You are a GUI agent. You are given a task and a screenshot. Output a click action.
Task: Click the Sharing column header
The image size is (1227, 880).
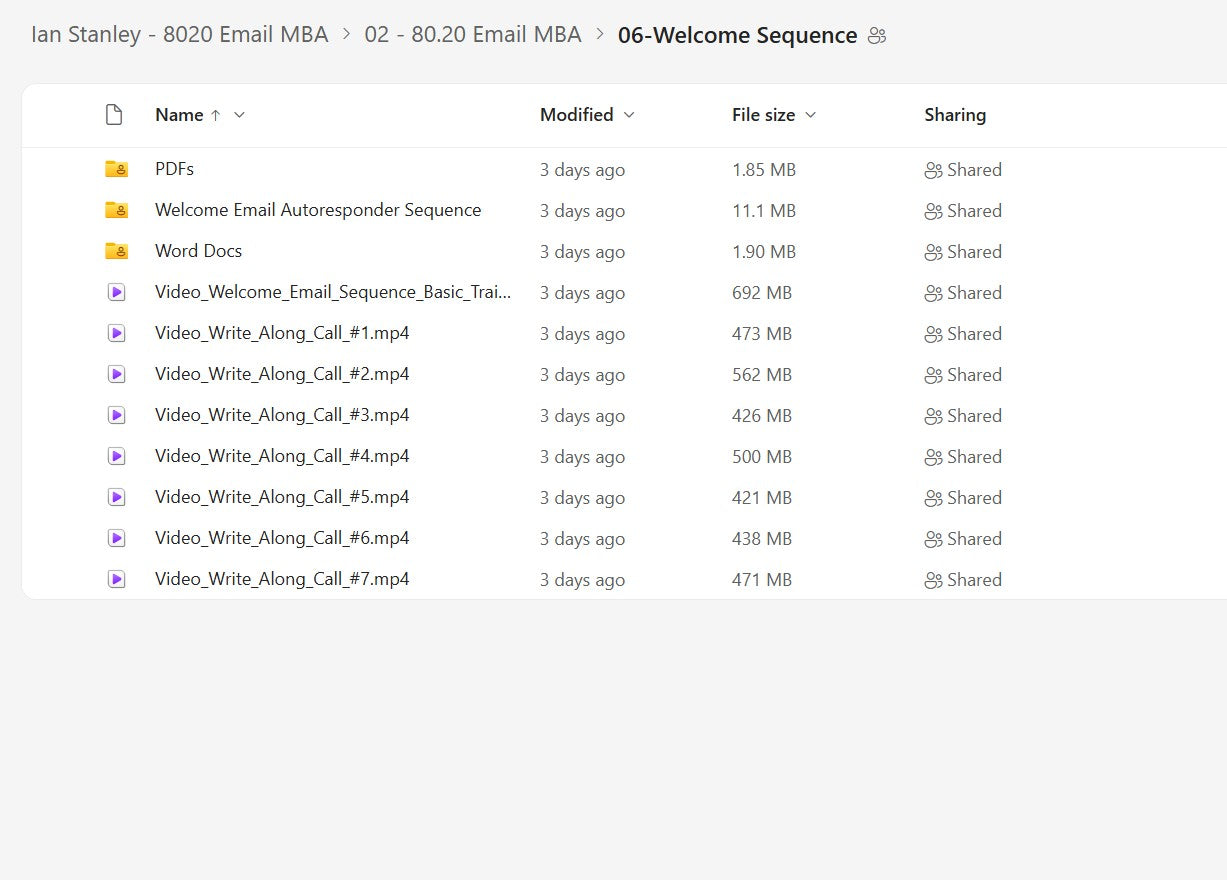[x=955, y=115]
